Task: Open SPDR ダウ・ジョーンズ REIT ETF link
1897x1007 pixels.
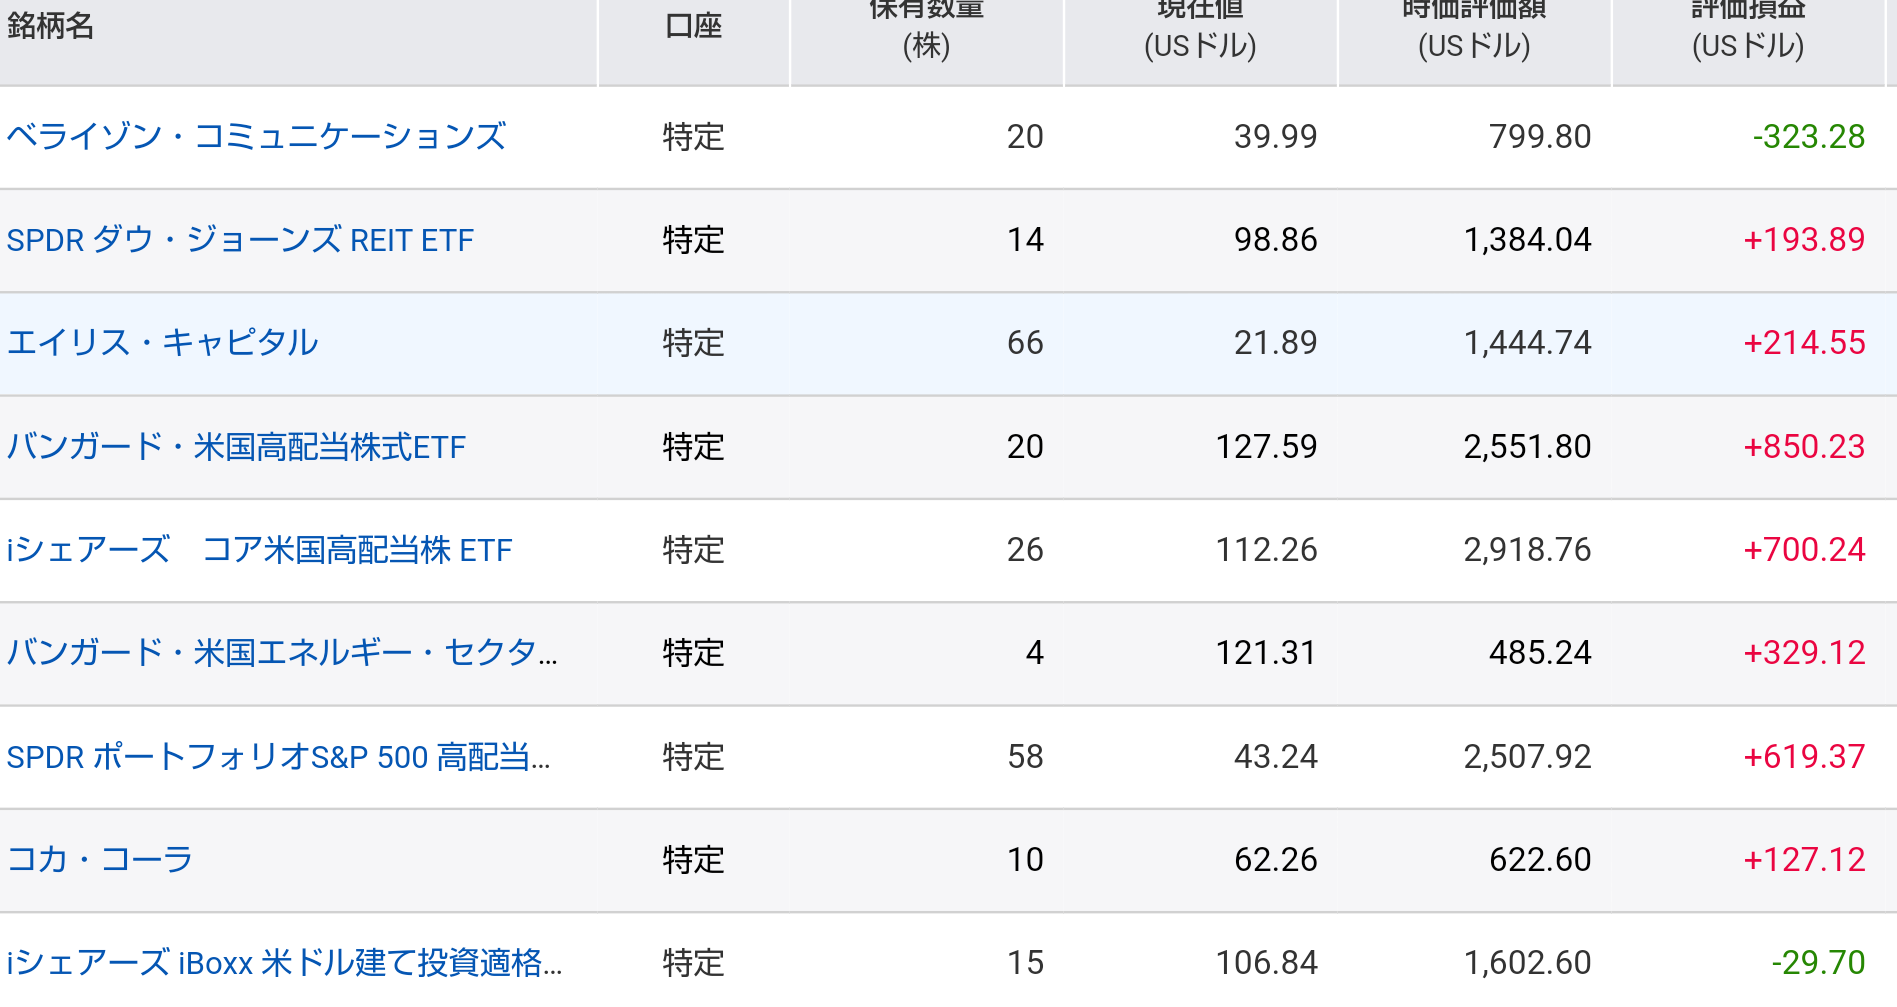Action: click(240, 240)
